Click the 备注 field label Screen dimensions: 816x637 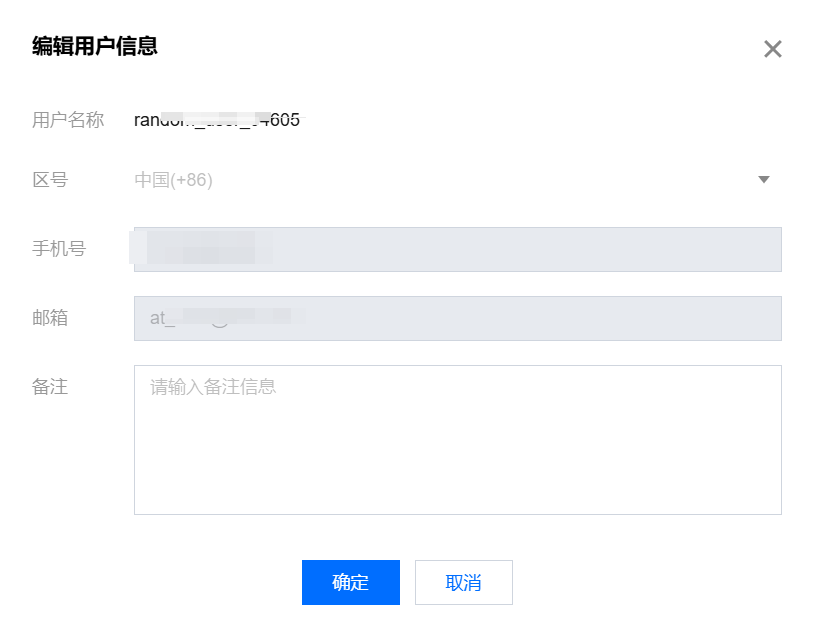pos(50,386)
